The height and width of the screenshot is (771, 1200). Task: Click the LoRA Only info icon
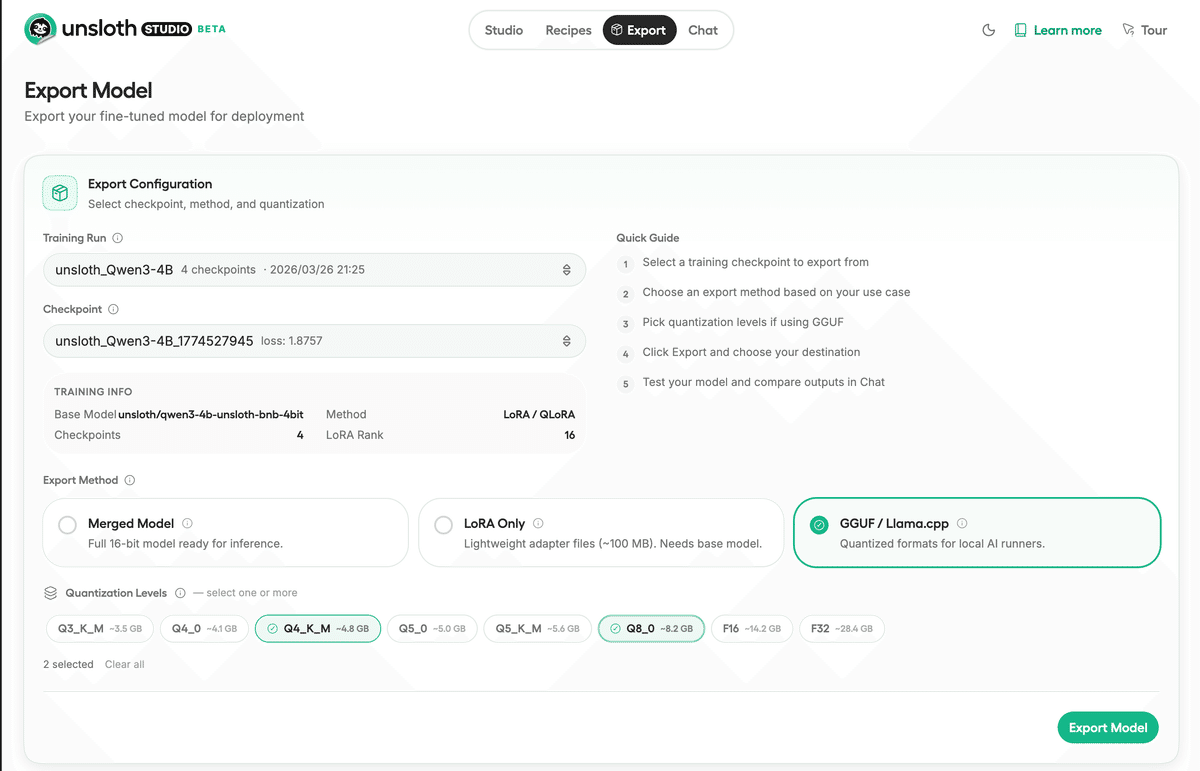(538, 523)
